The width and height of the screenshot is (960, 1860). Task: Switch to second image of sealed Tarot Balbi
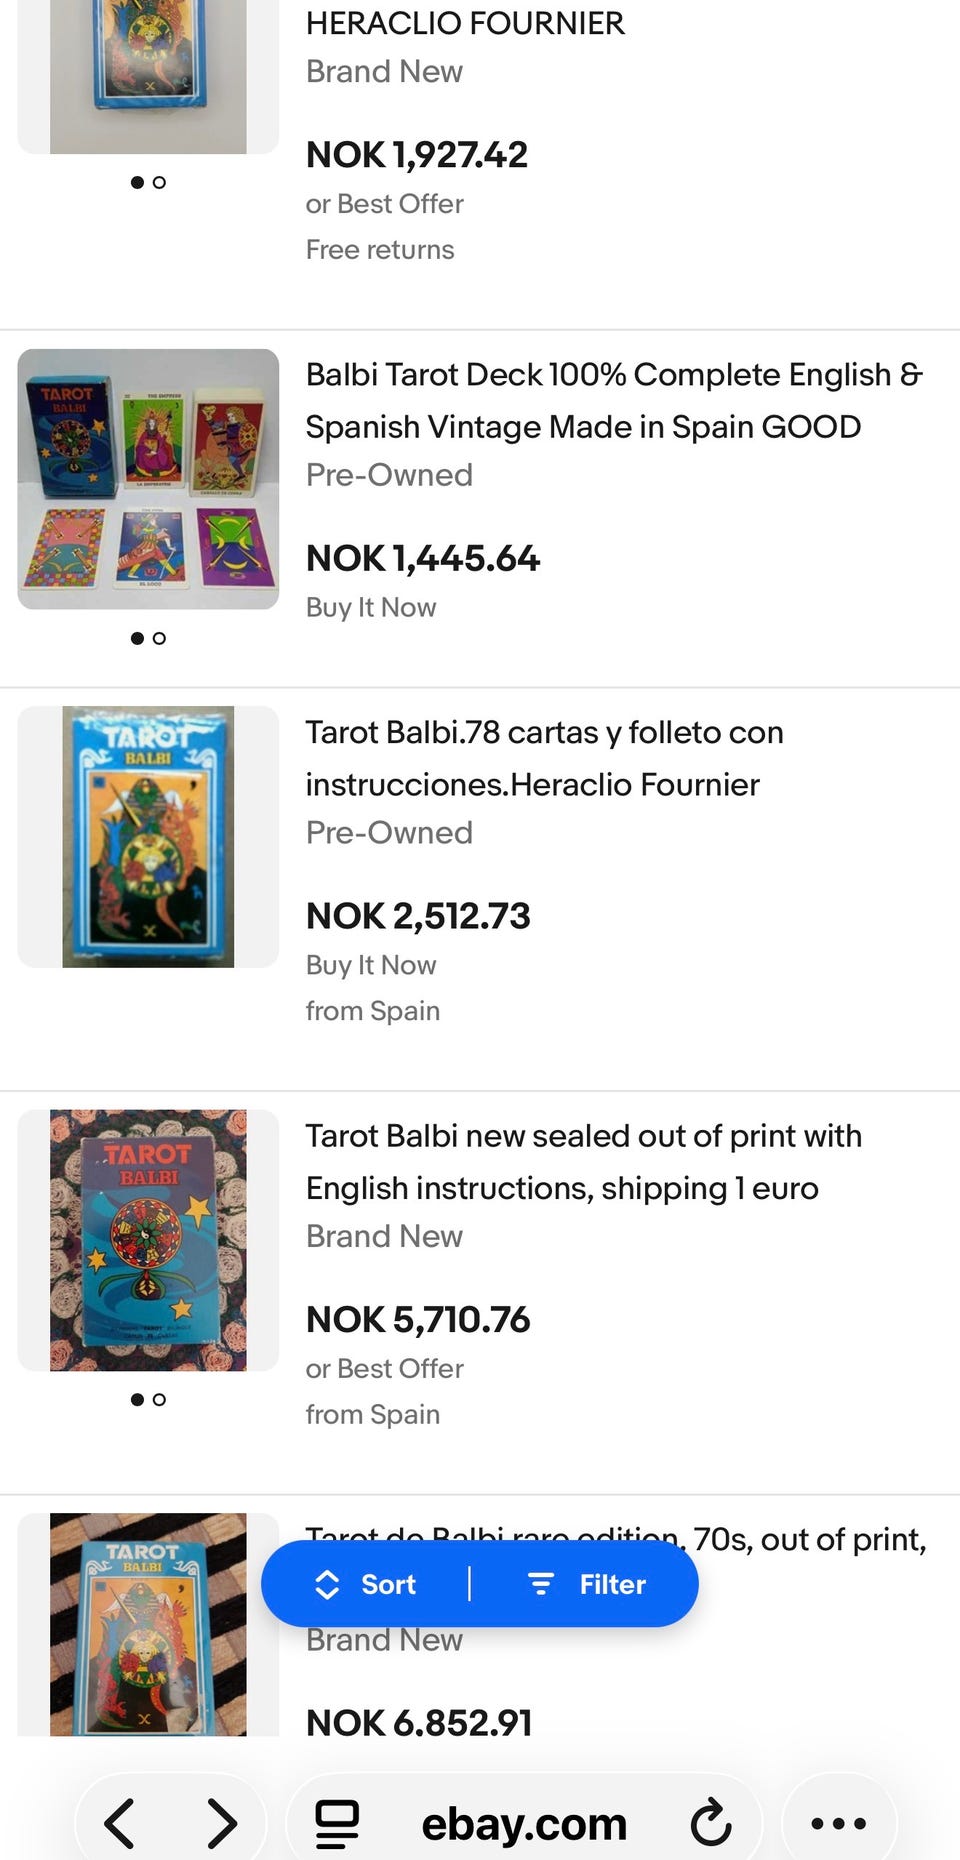[x=159, y=1399]
